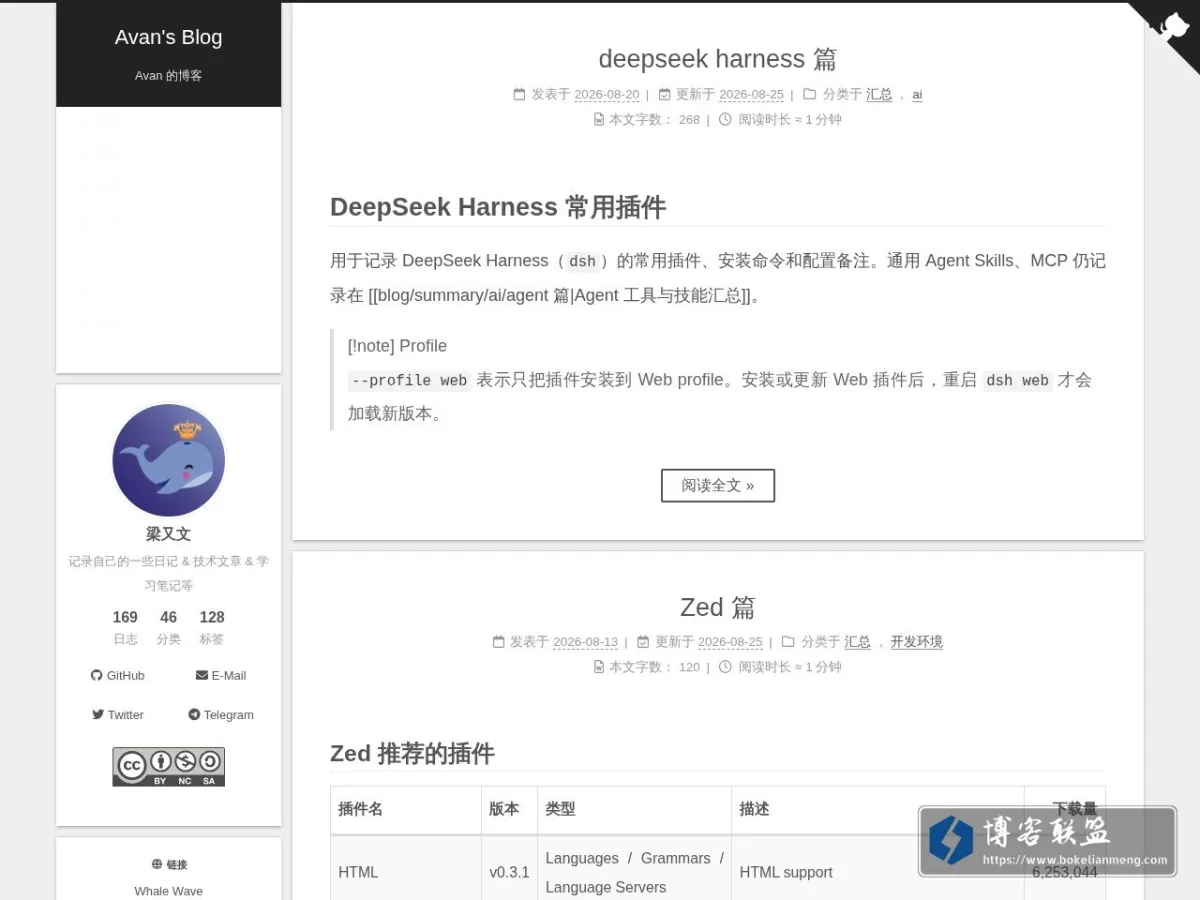Open the 汇总 category of Zed post
This screenshot has height=900, width=1200.
pyautogui.click(x=857, y=642)
